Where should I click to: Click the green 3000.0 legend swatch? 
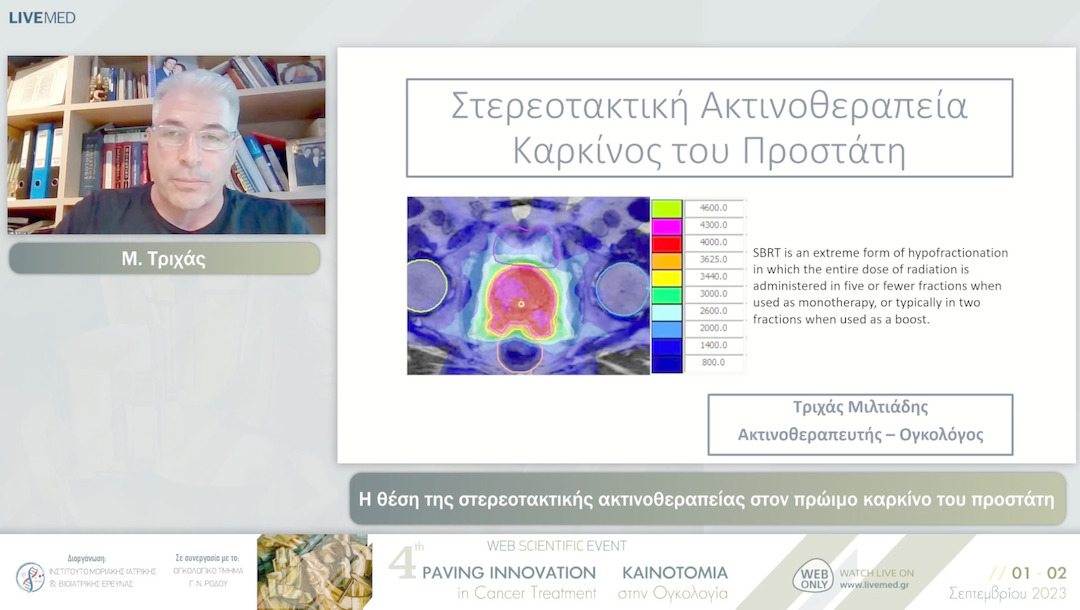pyautogui.click(x=667, y=295)
